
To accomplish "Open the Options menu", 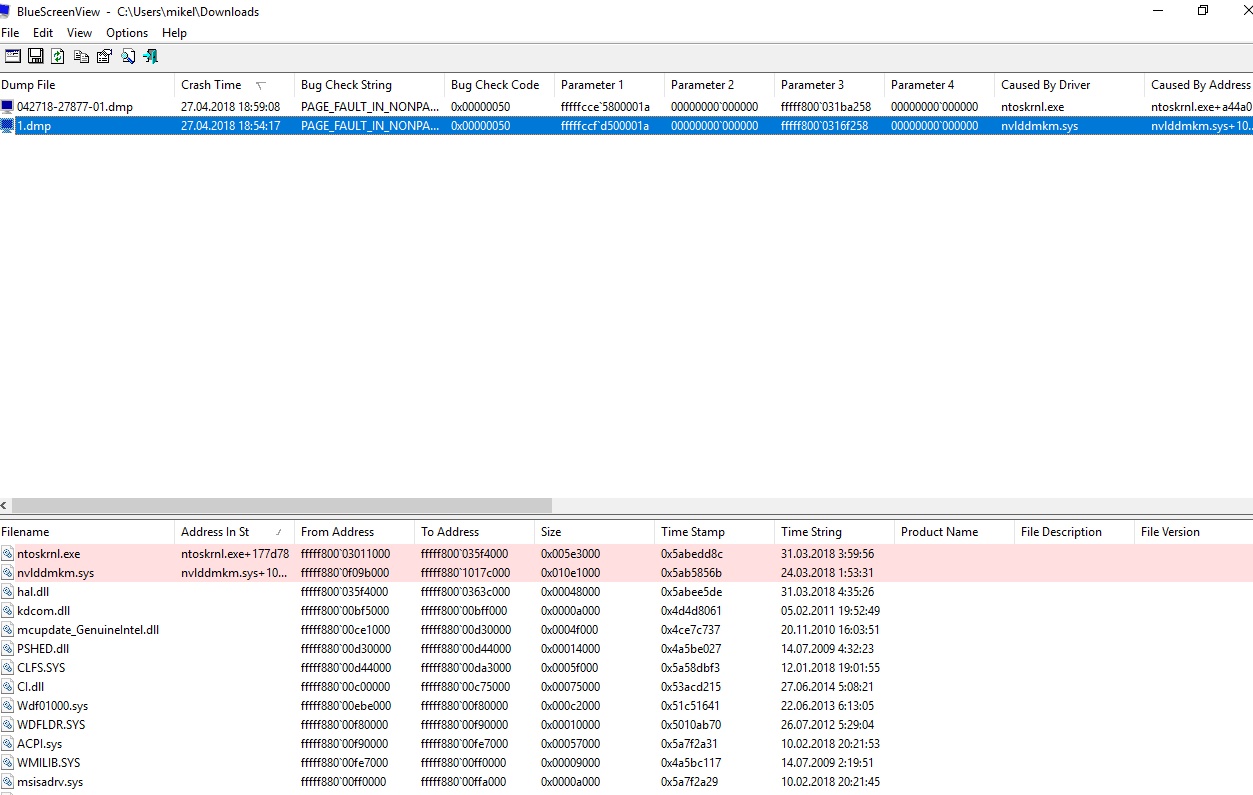I will click(x=127, y=33).
